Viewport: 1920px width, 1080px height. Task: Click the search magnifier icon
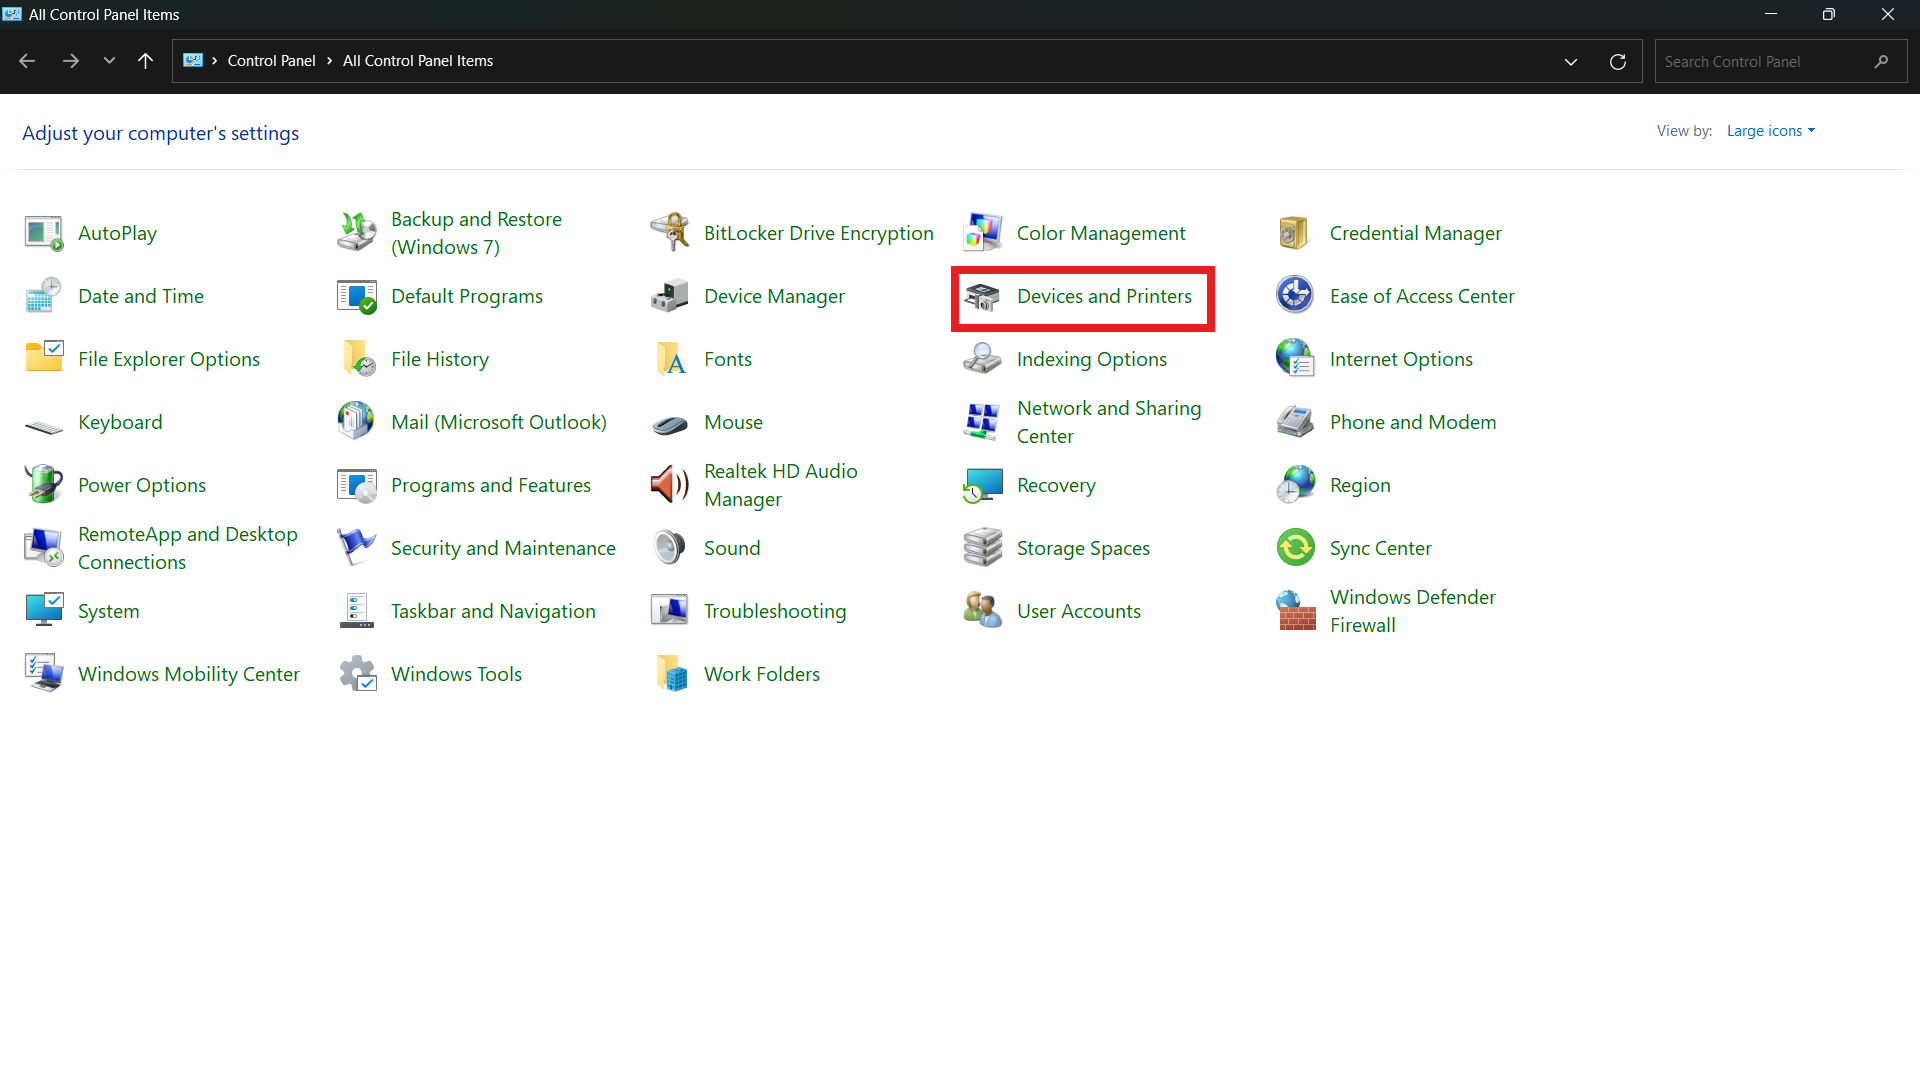[1881, 61]
